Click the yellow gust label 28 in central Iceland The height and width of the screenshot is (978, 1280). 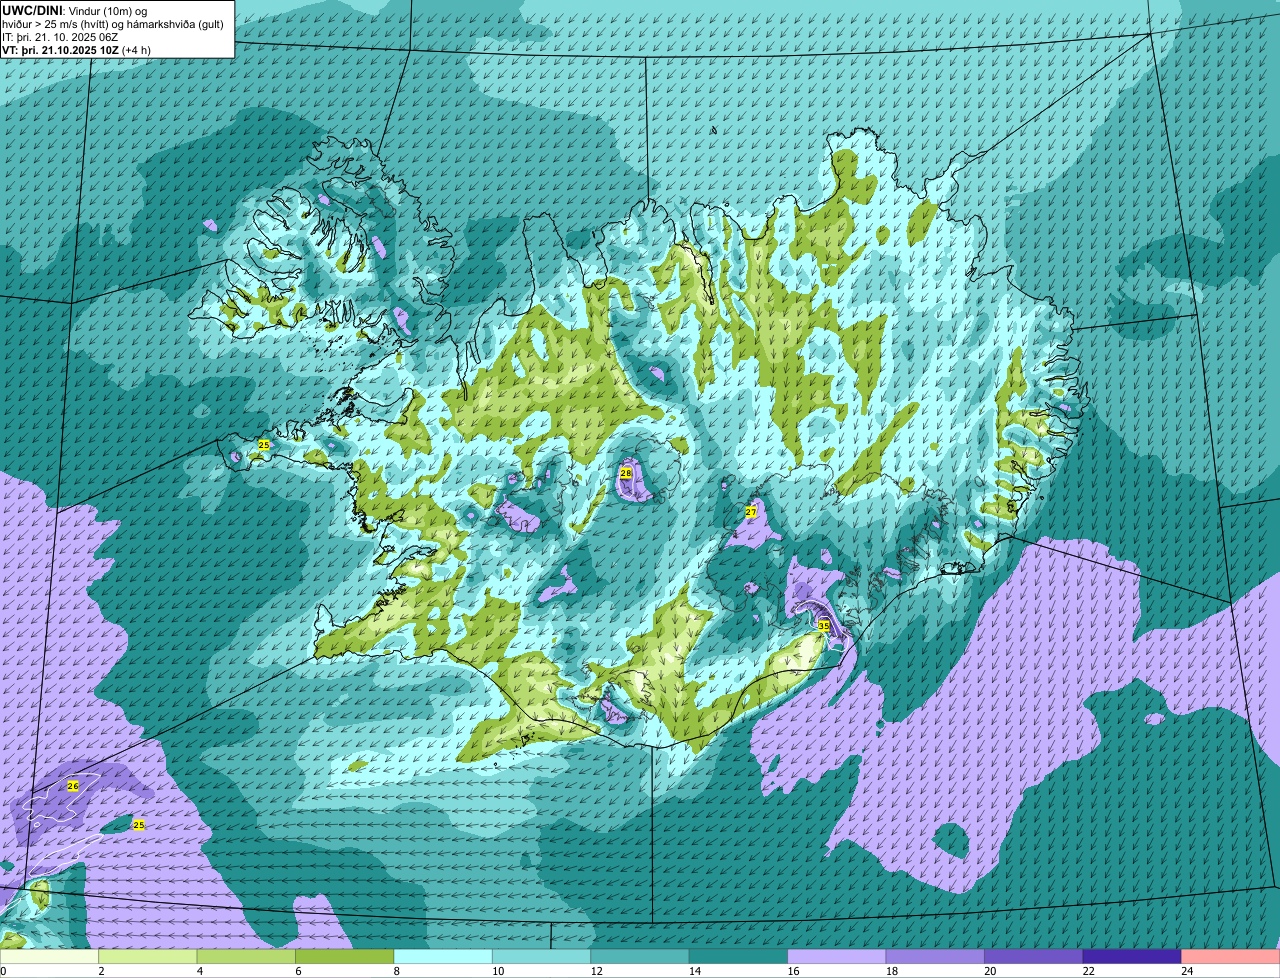[626, 473]
